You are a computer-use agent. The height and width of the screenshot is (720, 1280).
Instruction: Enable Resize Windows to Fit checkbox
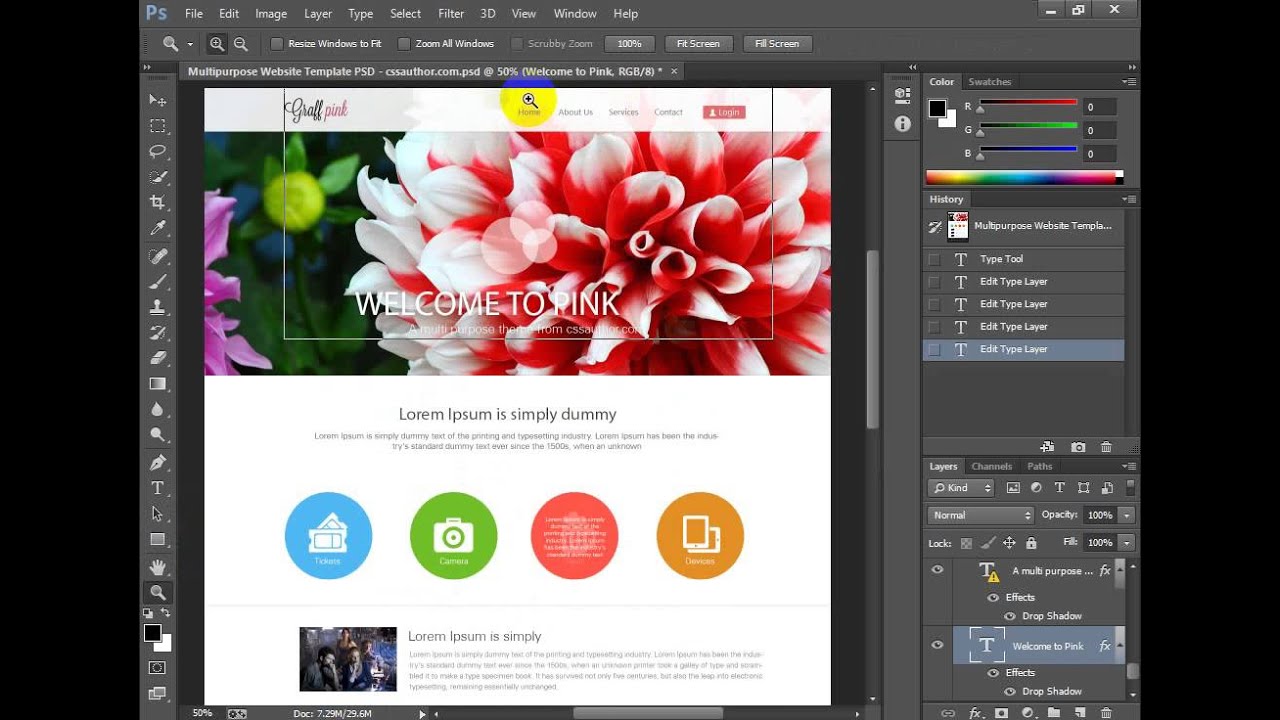pos(277,44)
